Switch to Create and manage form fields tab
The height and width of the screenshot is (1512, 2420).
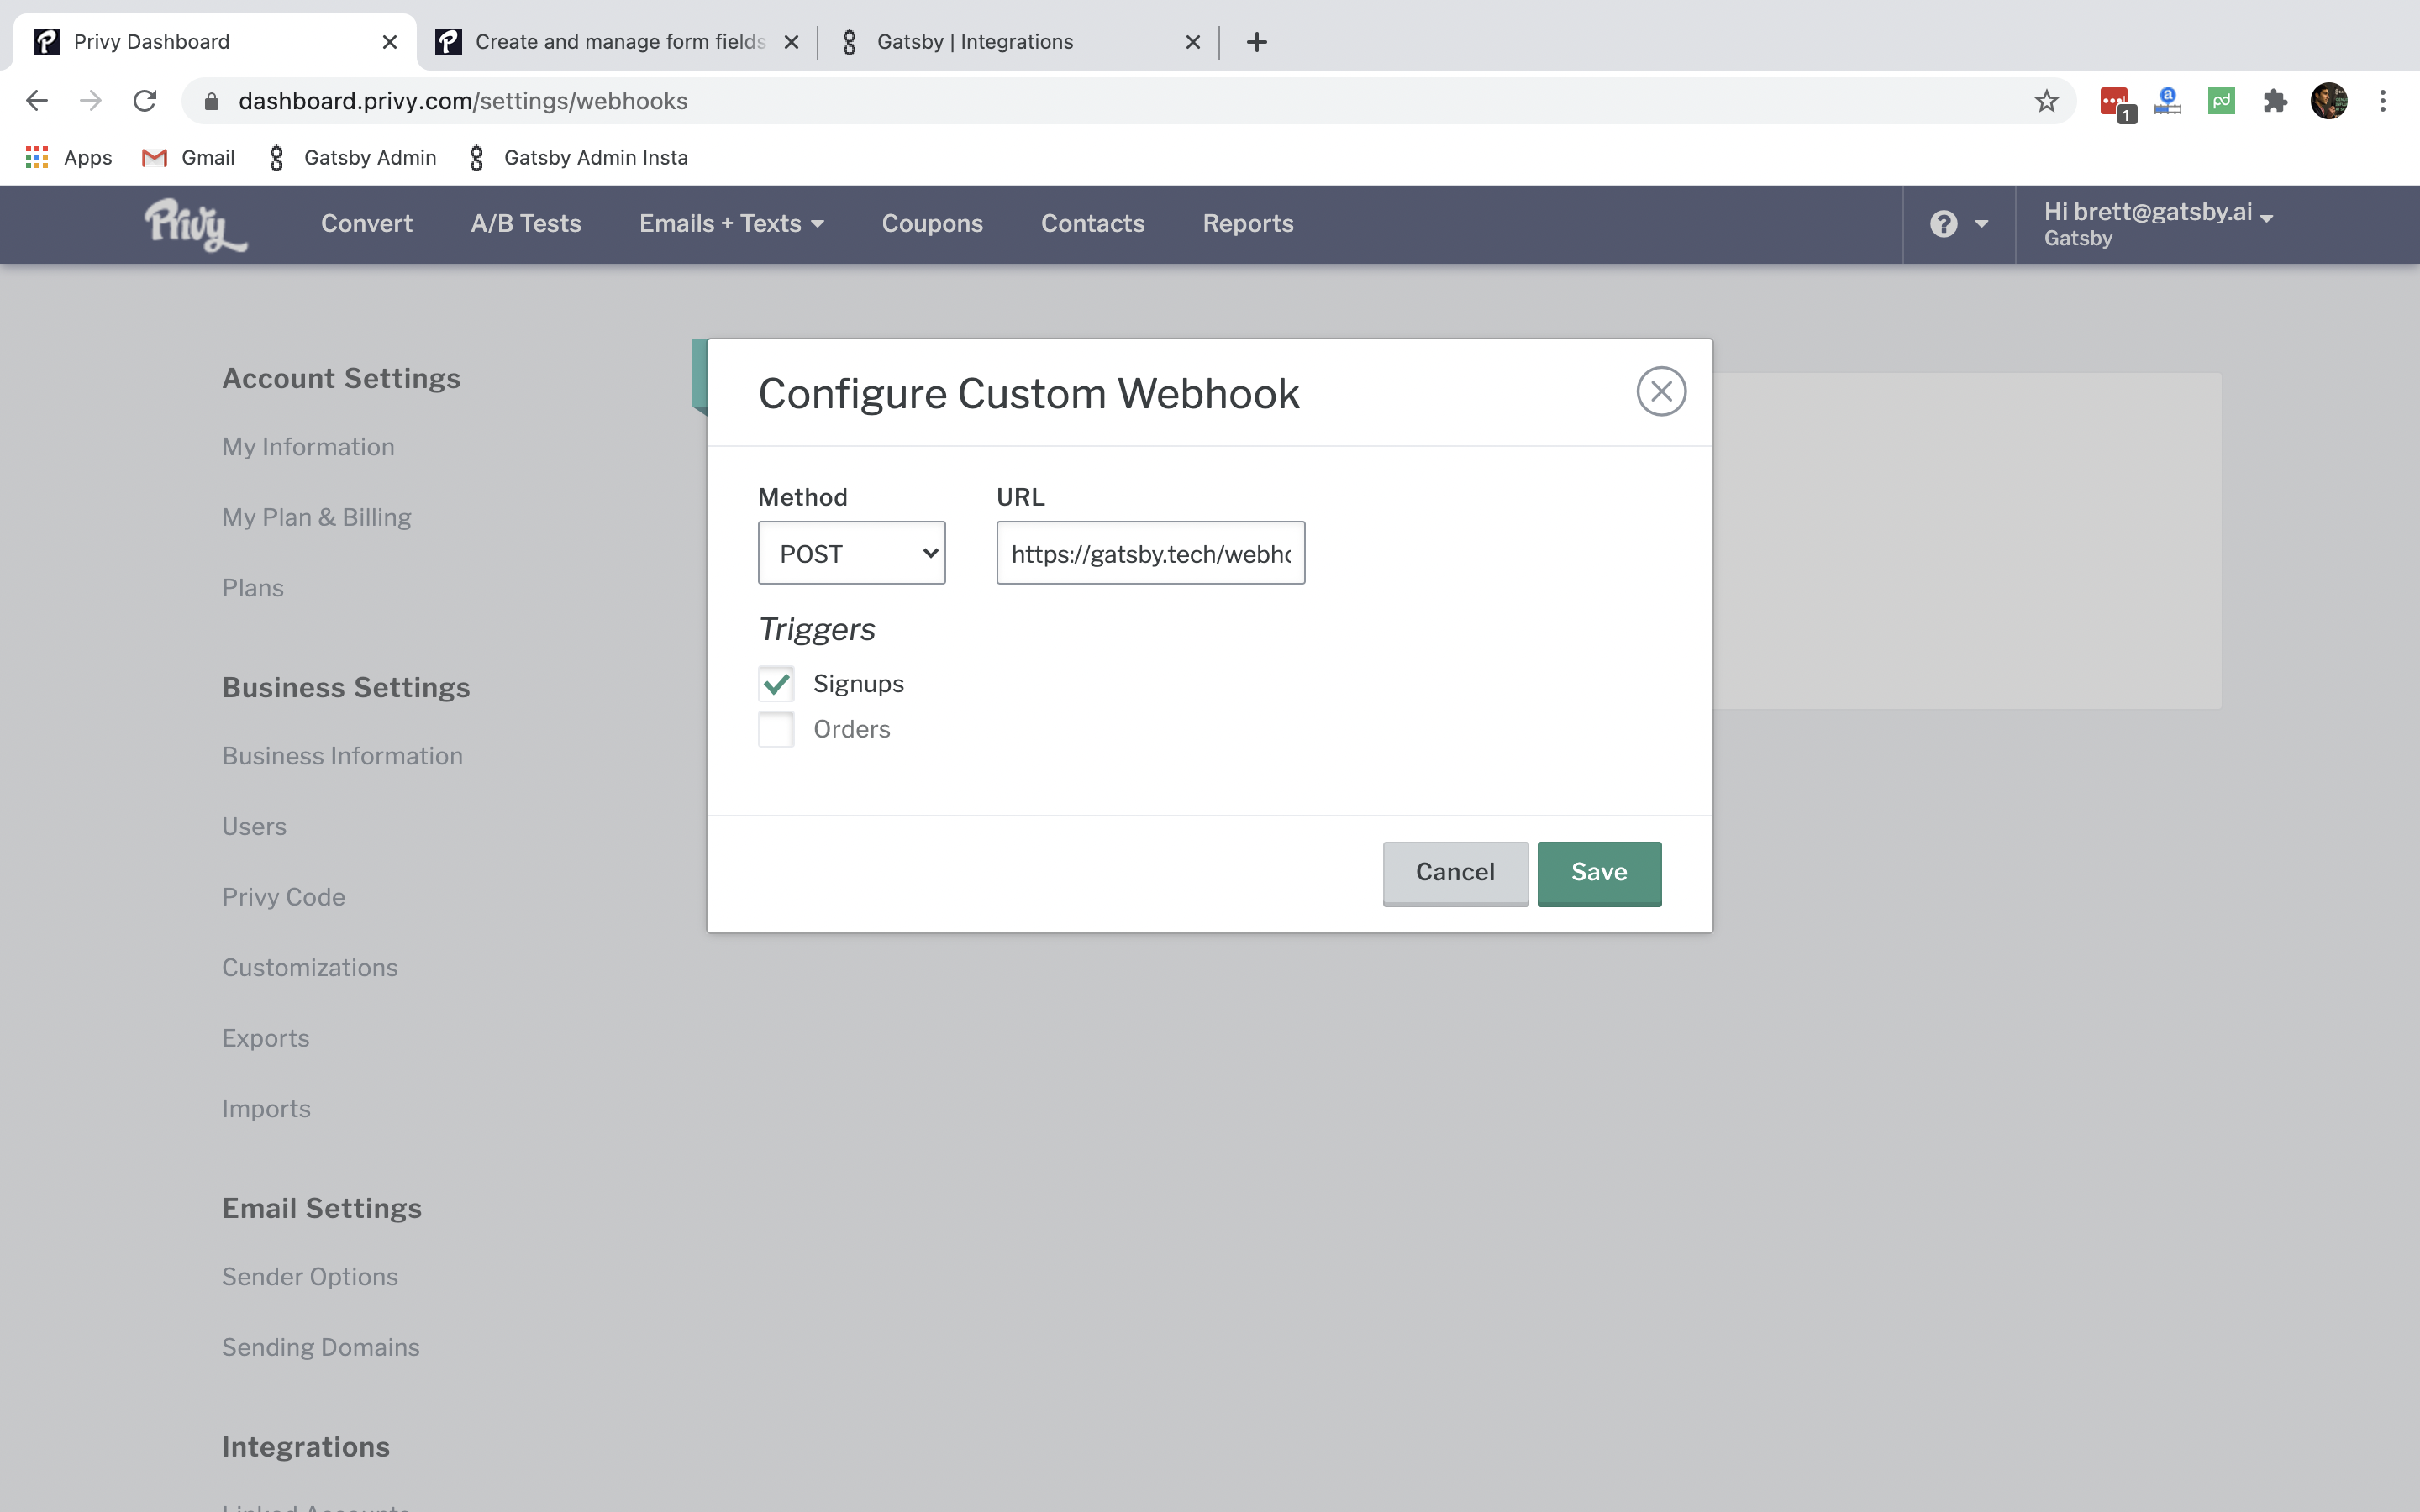pyautogui.click(x=618, y=42)
